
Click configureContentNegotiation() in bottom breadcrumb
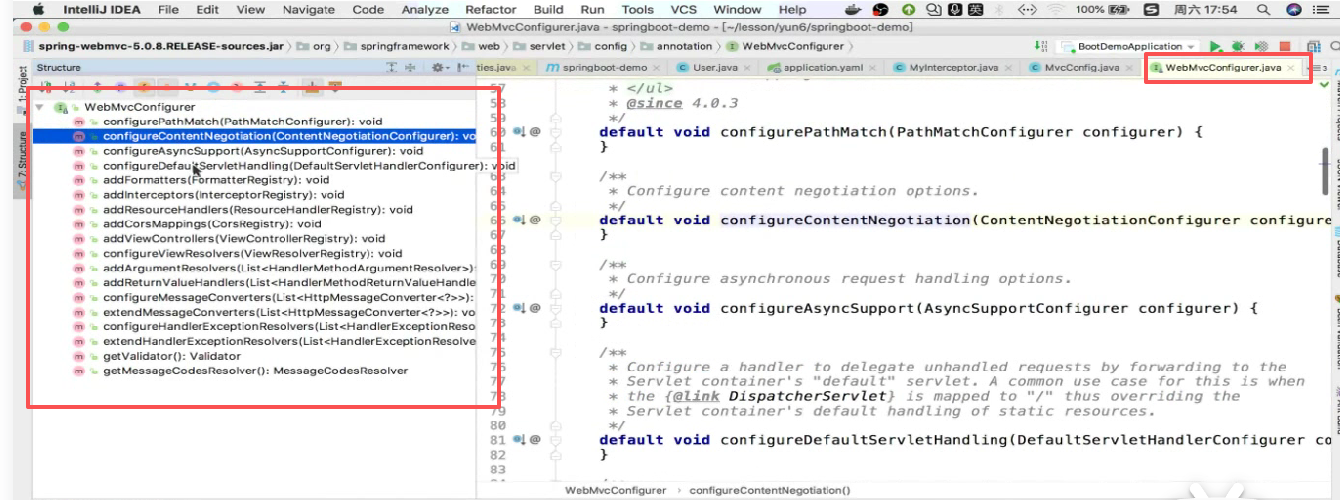tap(770, 490)
